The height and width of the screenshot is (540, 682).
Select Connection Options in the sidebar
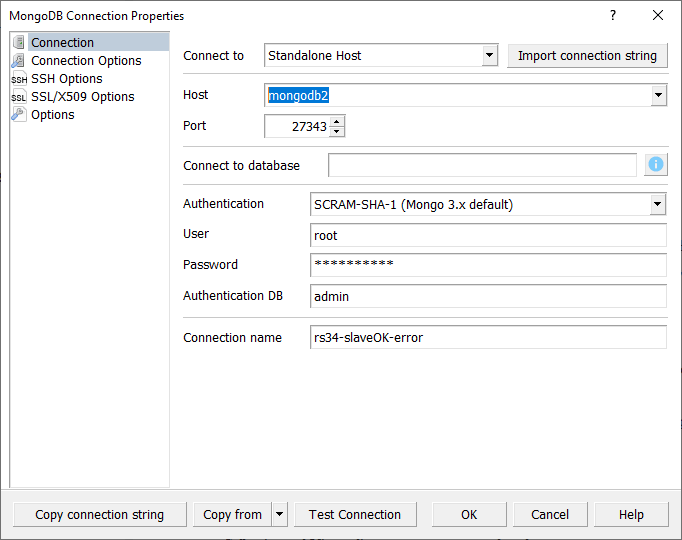coord(86,61)
